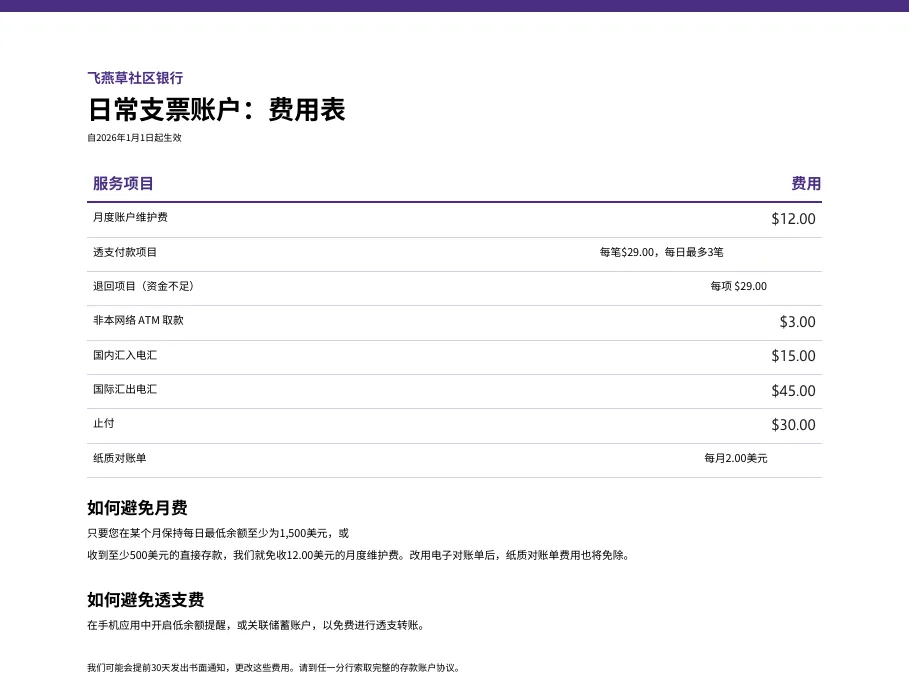Click the $3.00 fee value
The image size is (909, 700).
[797, 322]
